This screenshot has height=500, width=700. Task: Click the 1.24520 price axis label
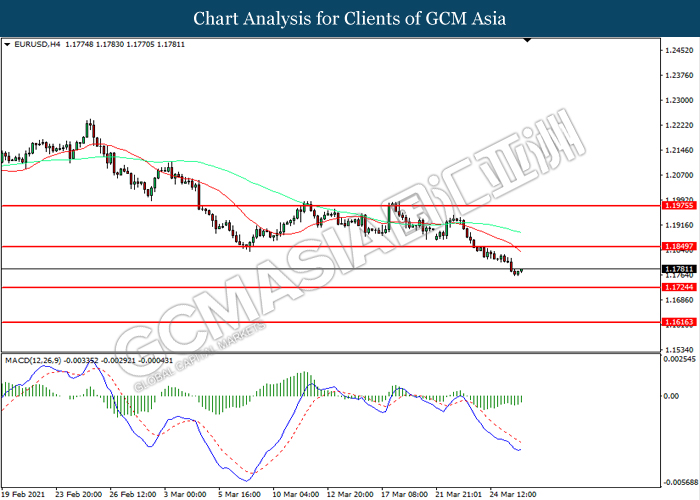(679, 50)
